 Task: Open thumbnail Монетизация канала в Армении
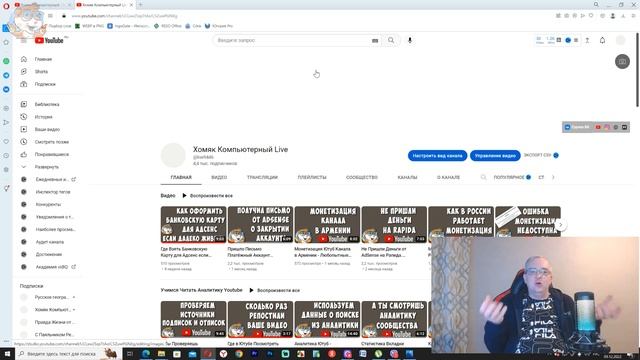click(327, 224)
